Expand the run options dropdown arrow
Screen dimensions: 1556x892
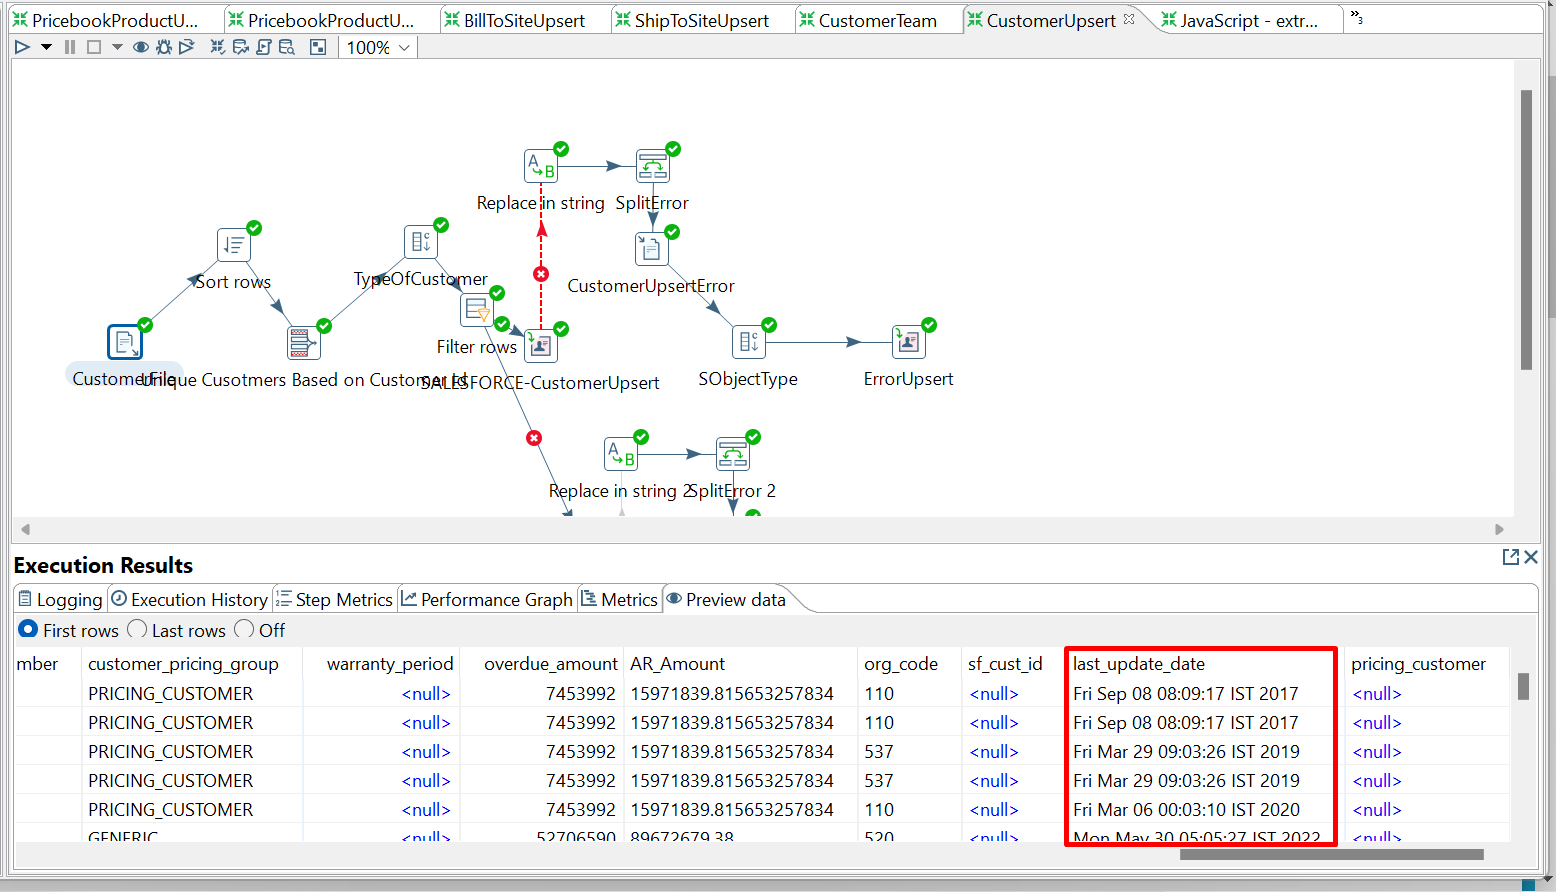[46, 47]
